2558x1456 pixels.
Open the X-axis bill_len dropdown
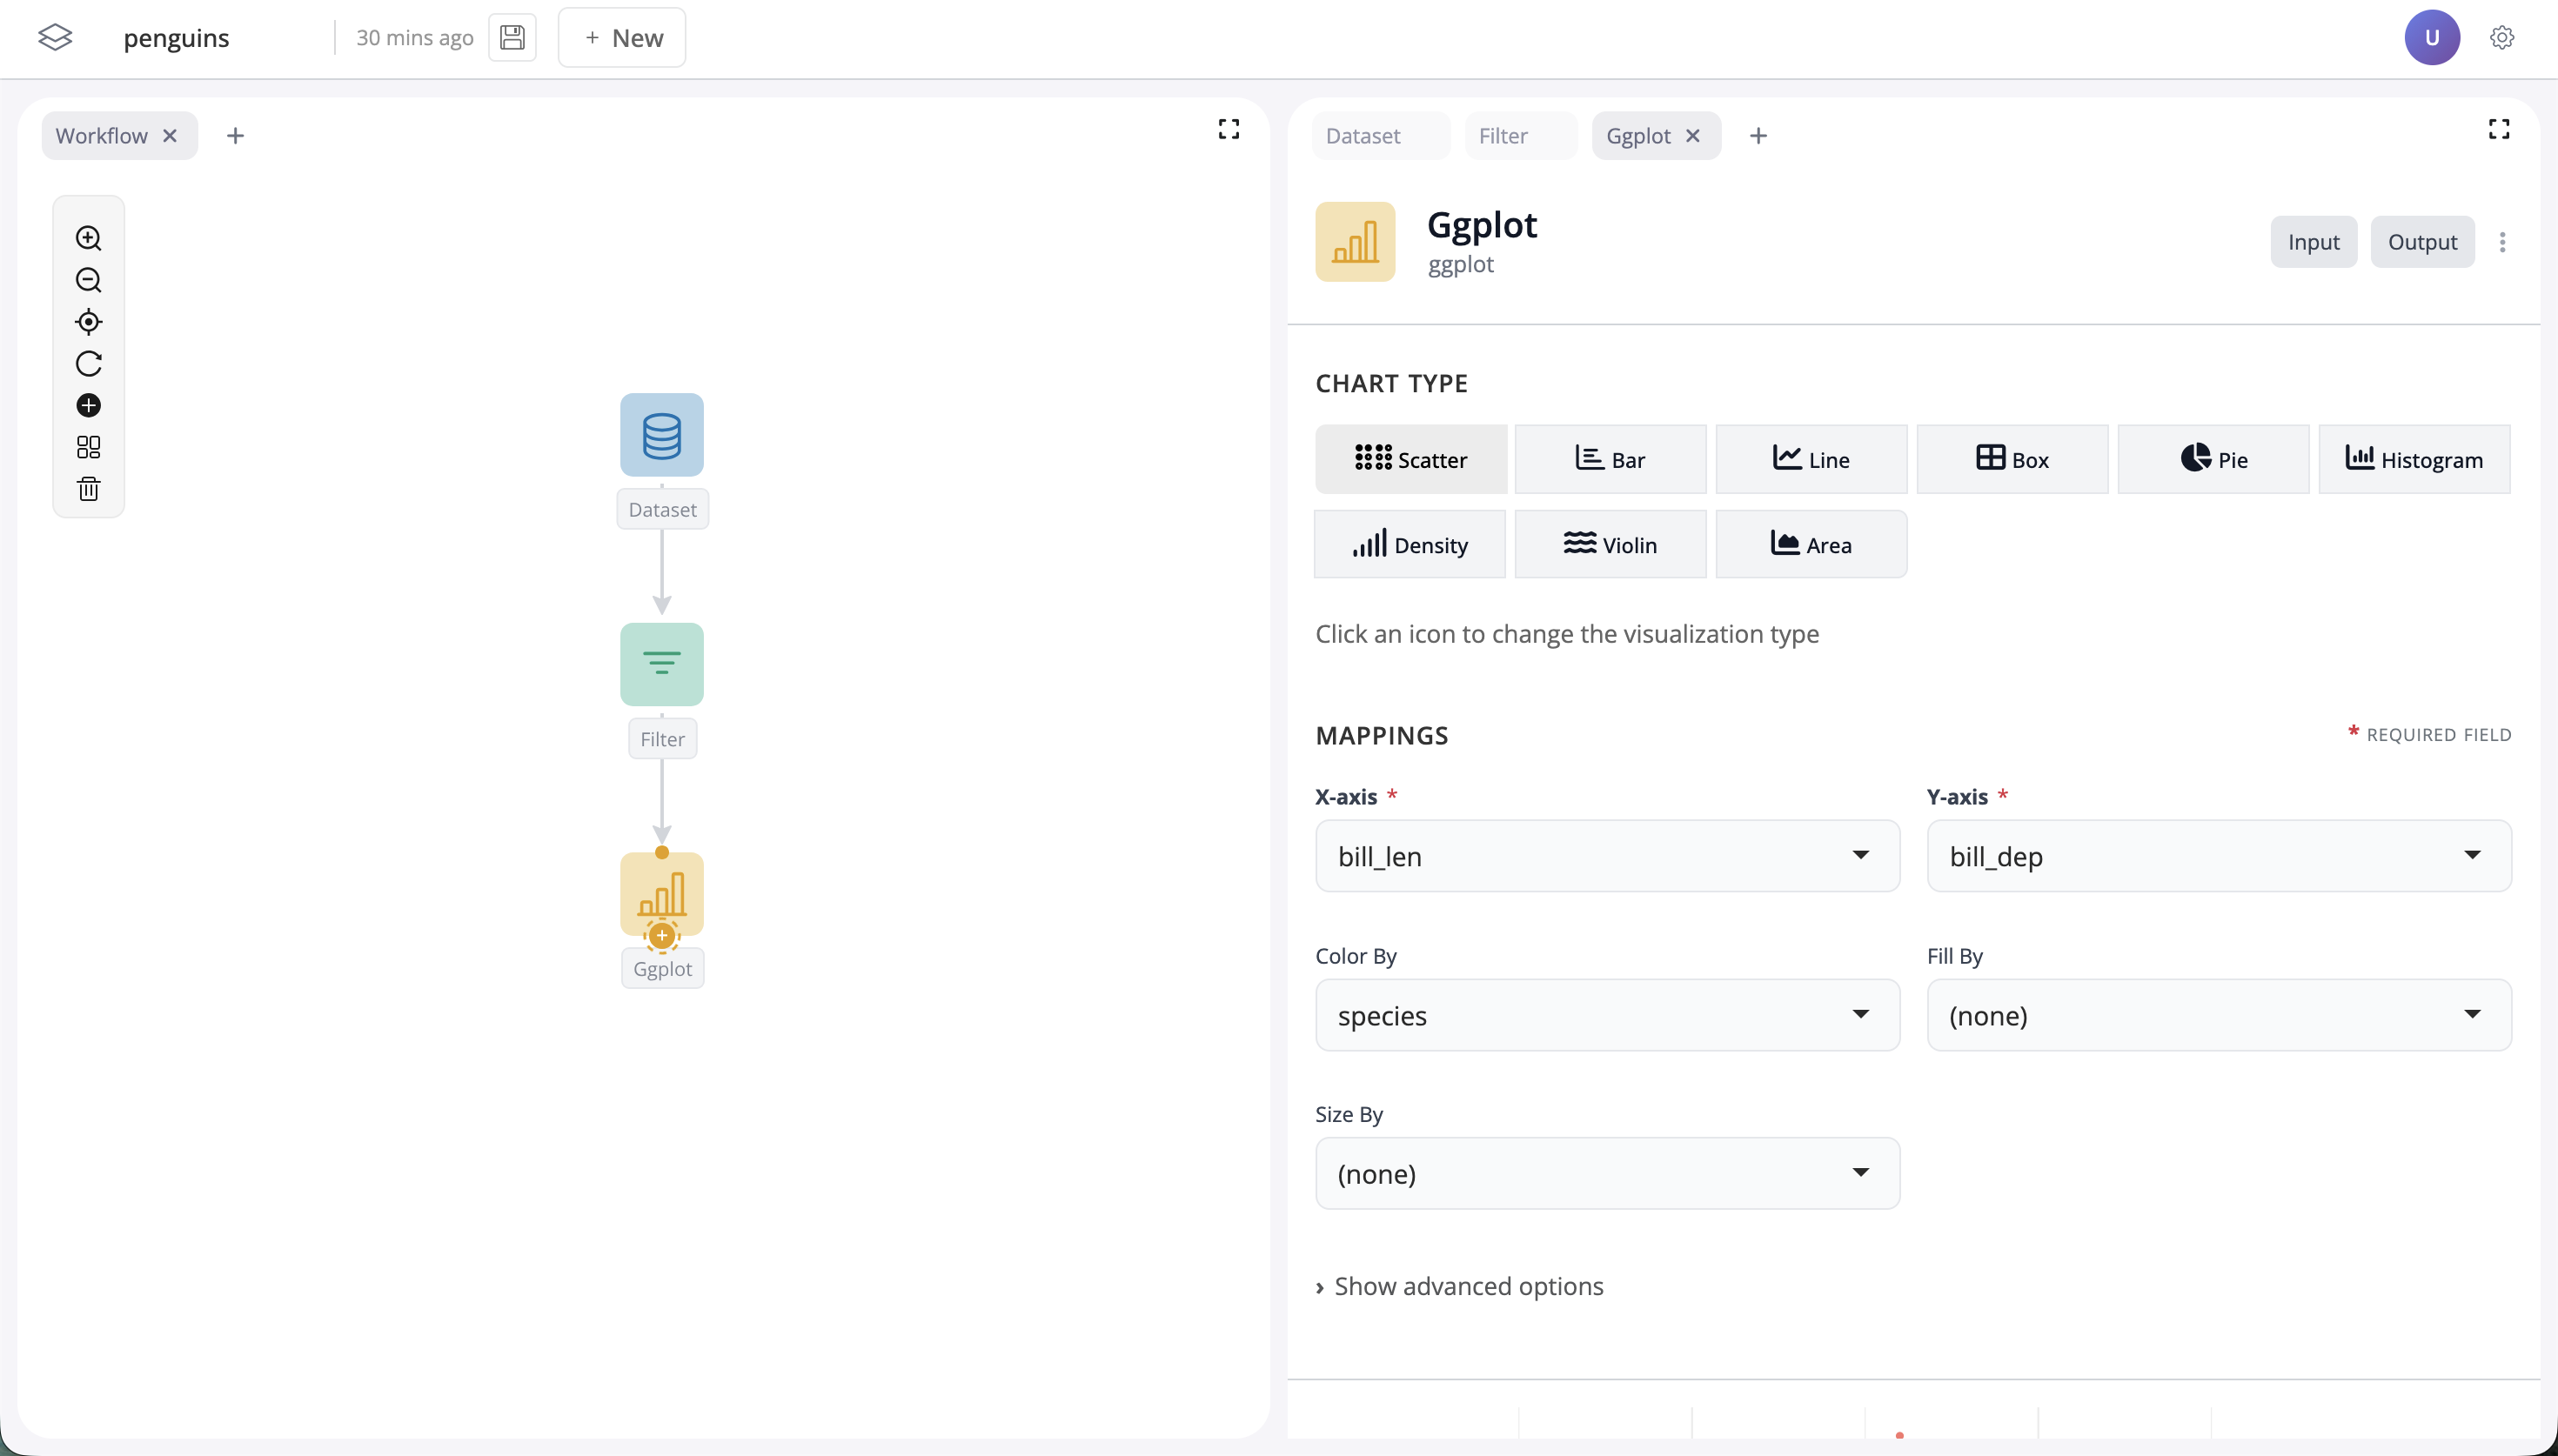point(1607,856)
